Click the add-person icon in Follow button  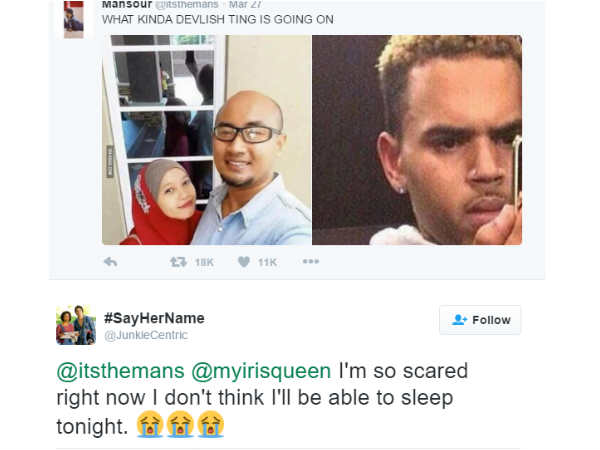tap(459, 320)
